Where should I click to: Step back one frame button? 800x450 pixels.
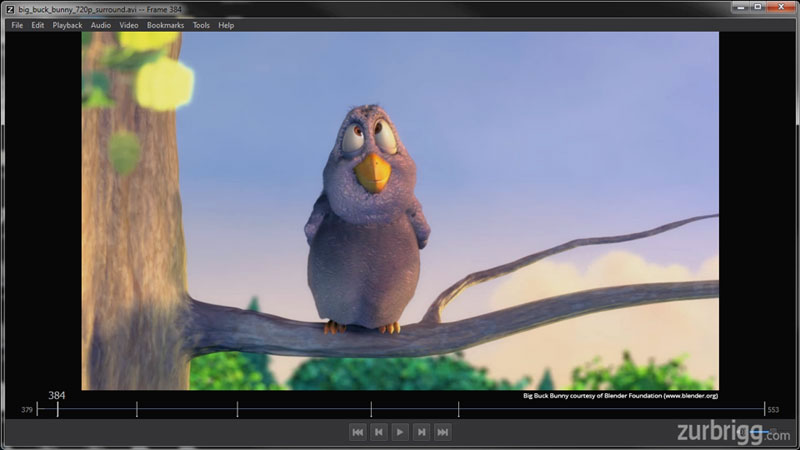pyautogui.click(x=379, y=432)
